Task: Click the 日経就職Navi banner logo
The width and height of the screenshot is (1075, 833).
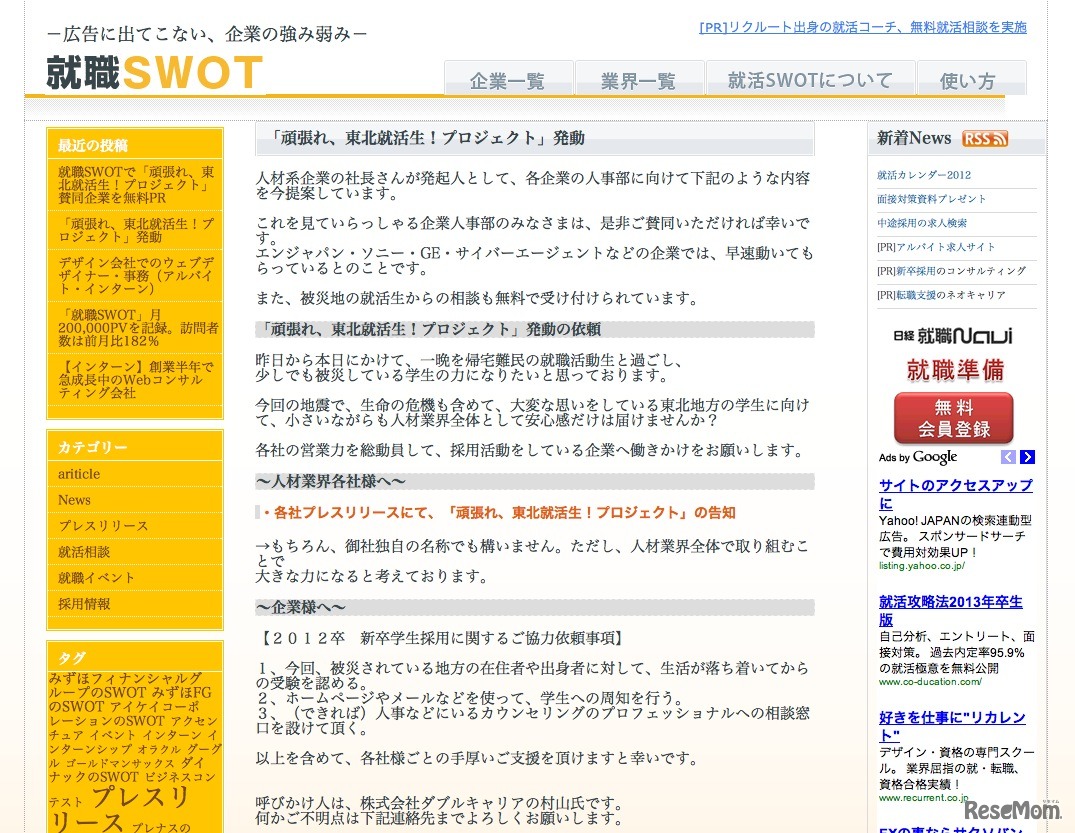Action: tap(951, 338)
